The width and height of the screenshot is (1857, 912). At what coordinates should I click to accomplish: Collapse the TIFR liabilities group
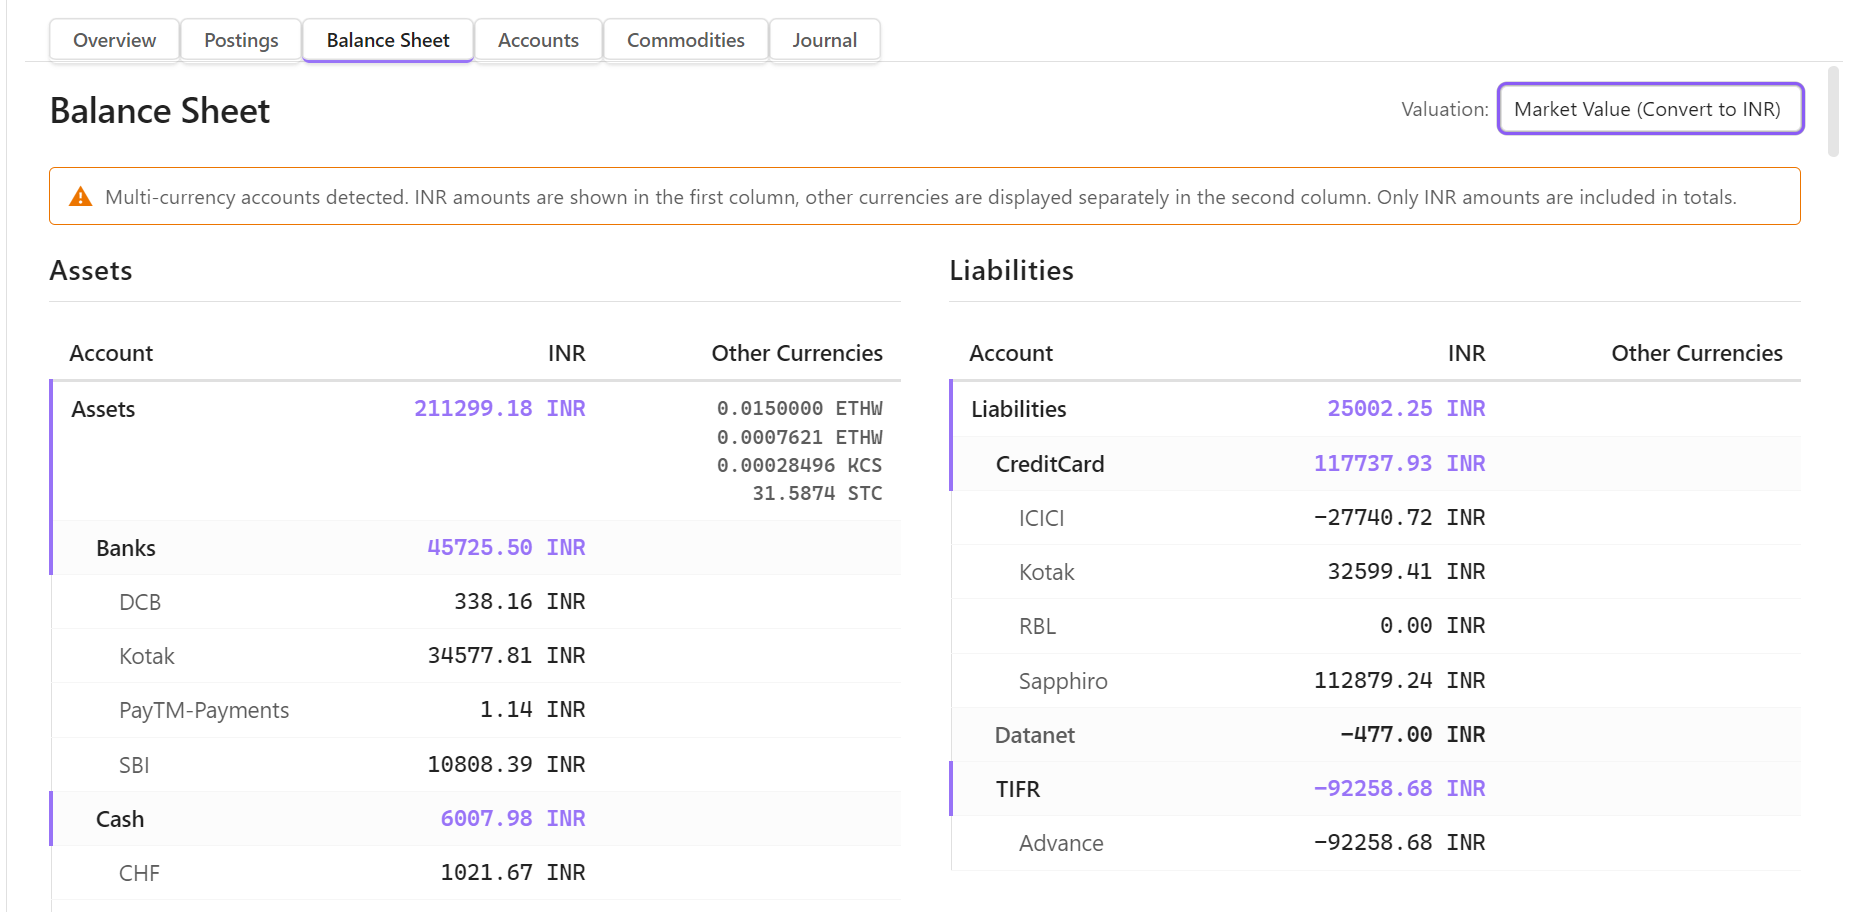point(1018,789)
